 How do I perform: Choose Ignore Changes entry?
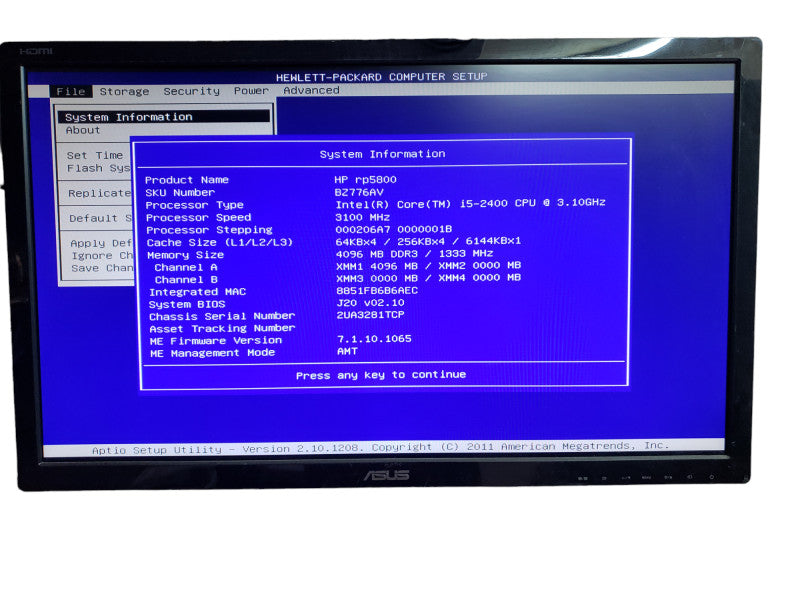[x=102, y=255]
